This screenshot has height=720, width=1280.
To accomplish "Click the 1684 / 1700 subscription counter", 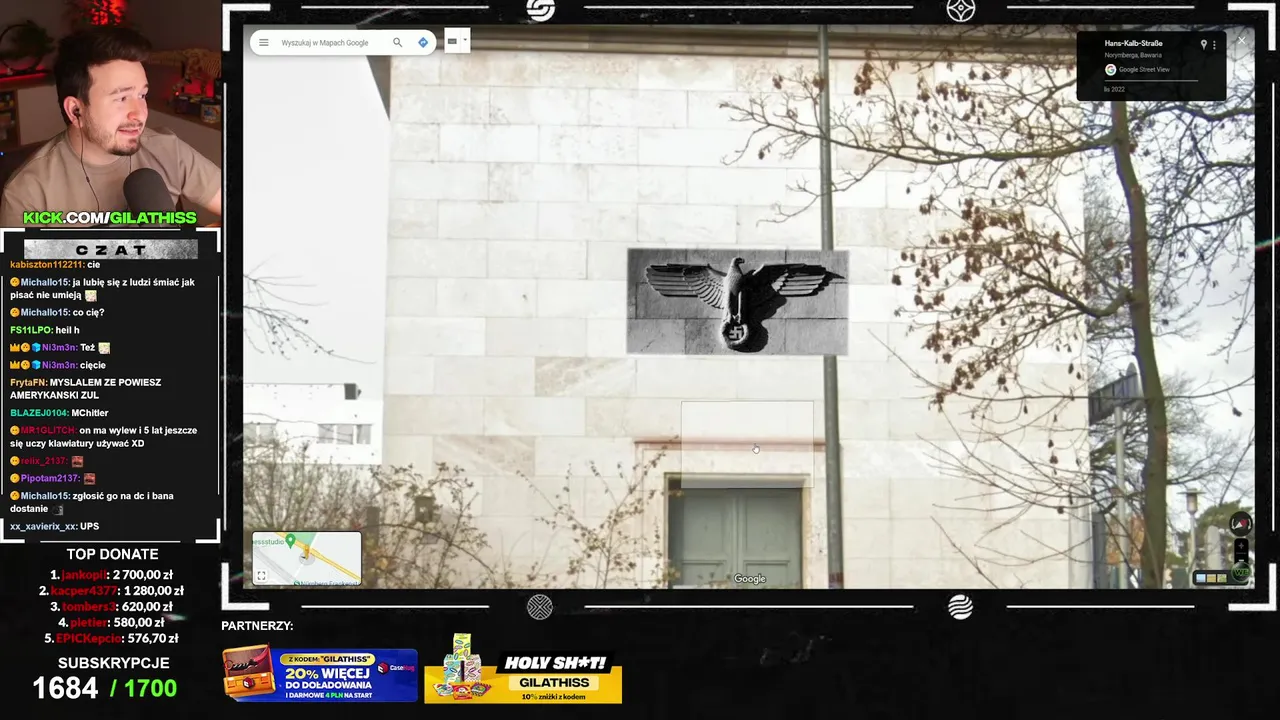I will pyautogui.click(x=105, y=688).
